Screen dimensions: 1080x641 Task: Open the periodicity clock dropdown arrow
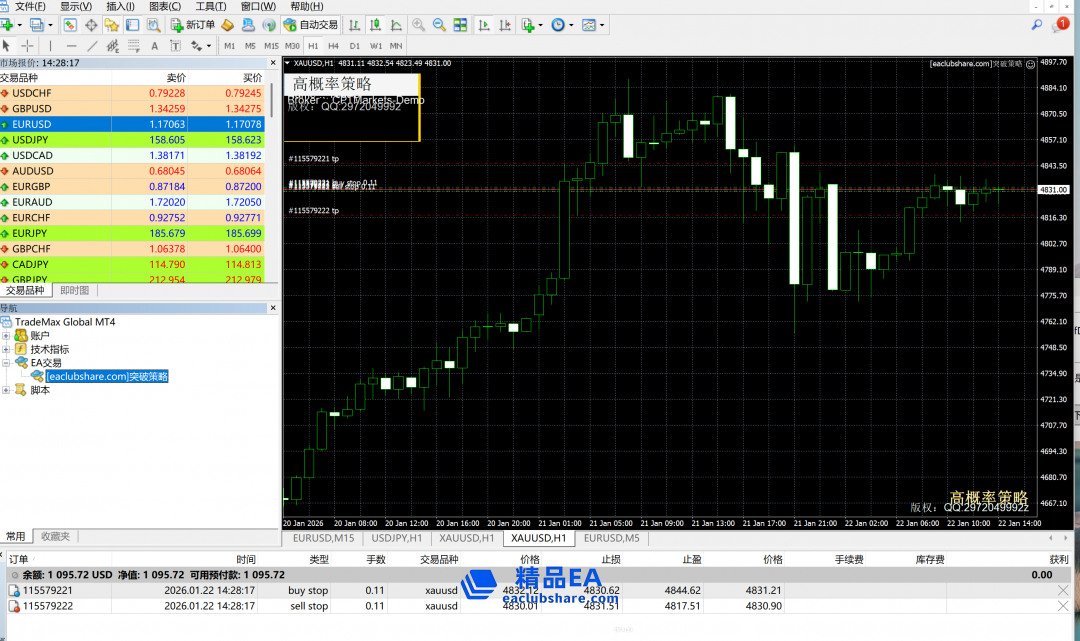[571, 24]
